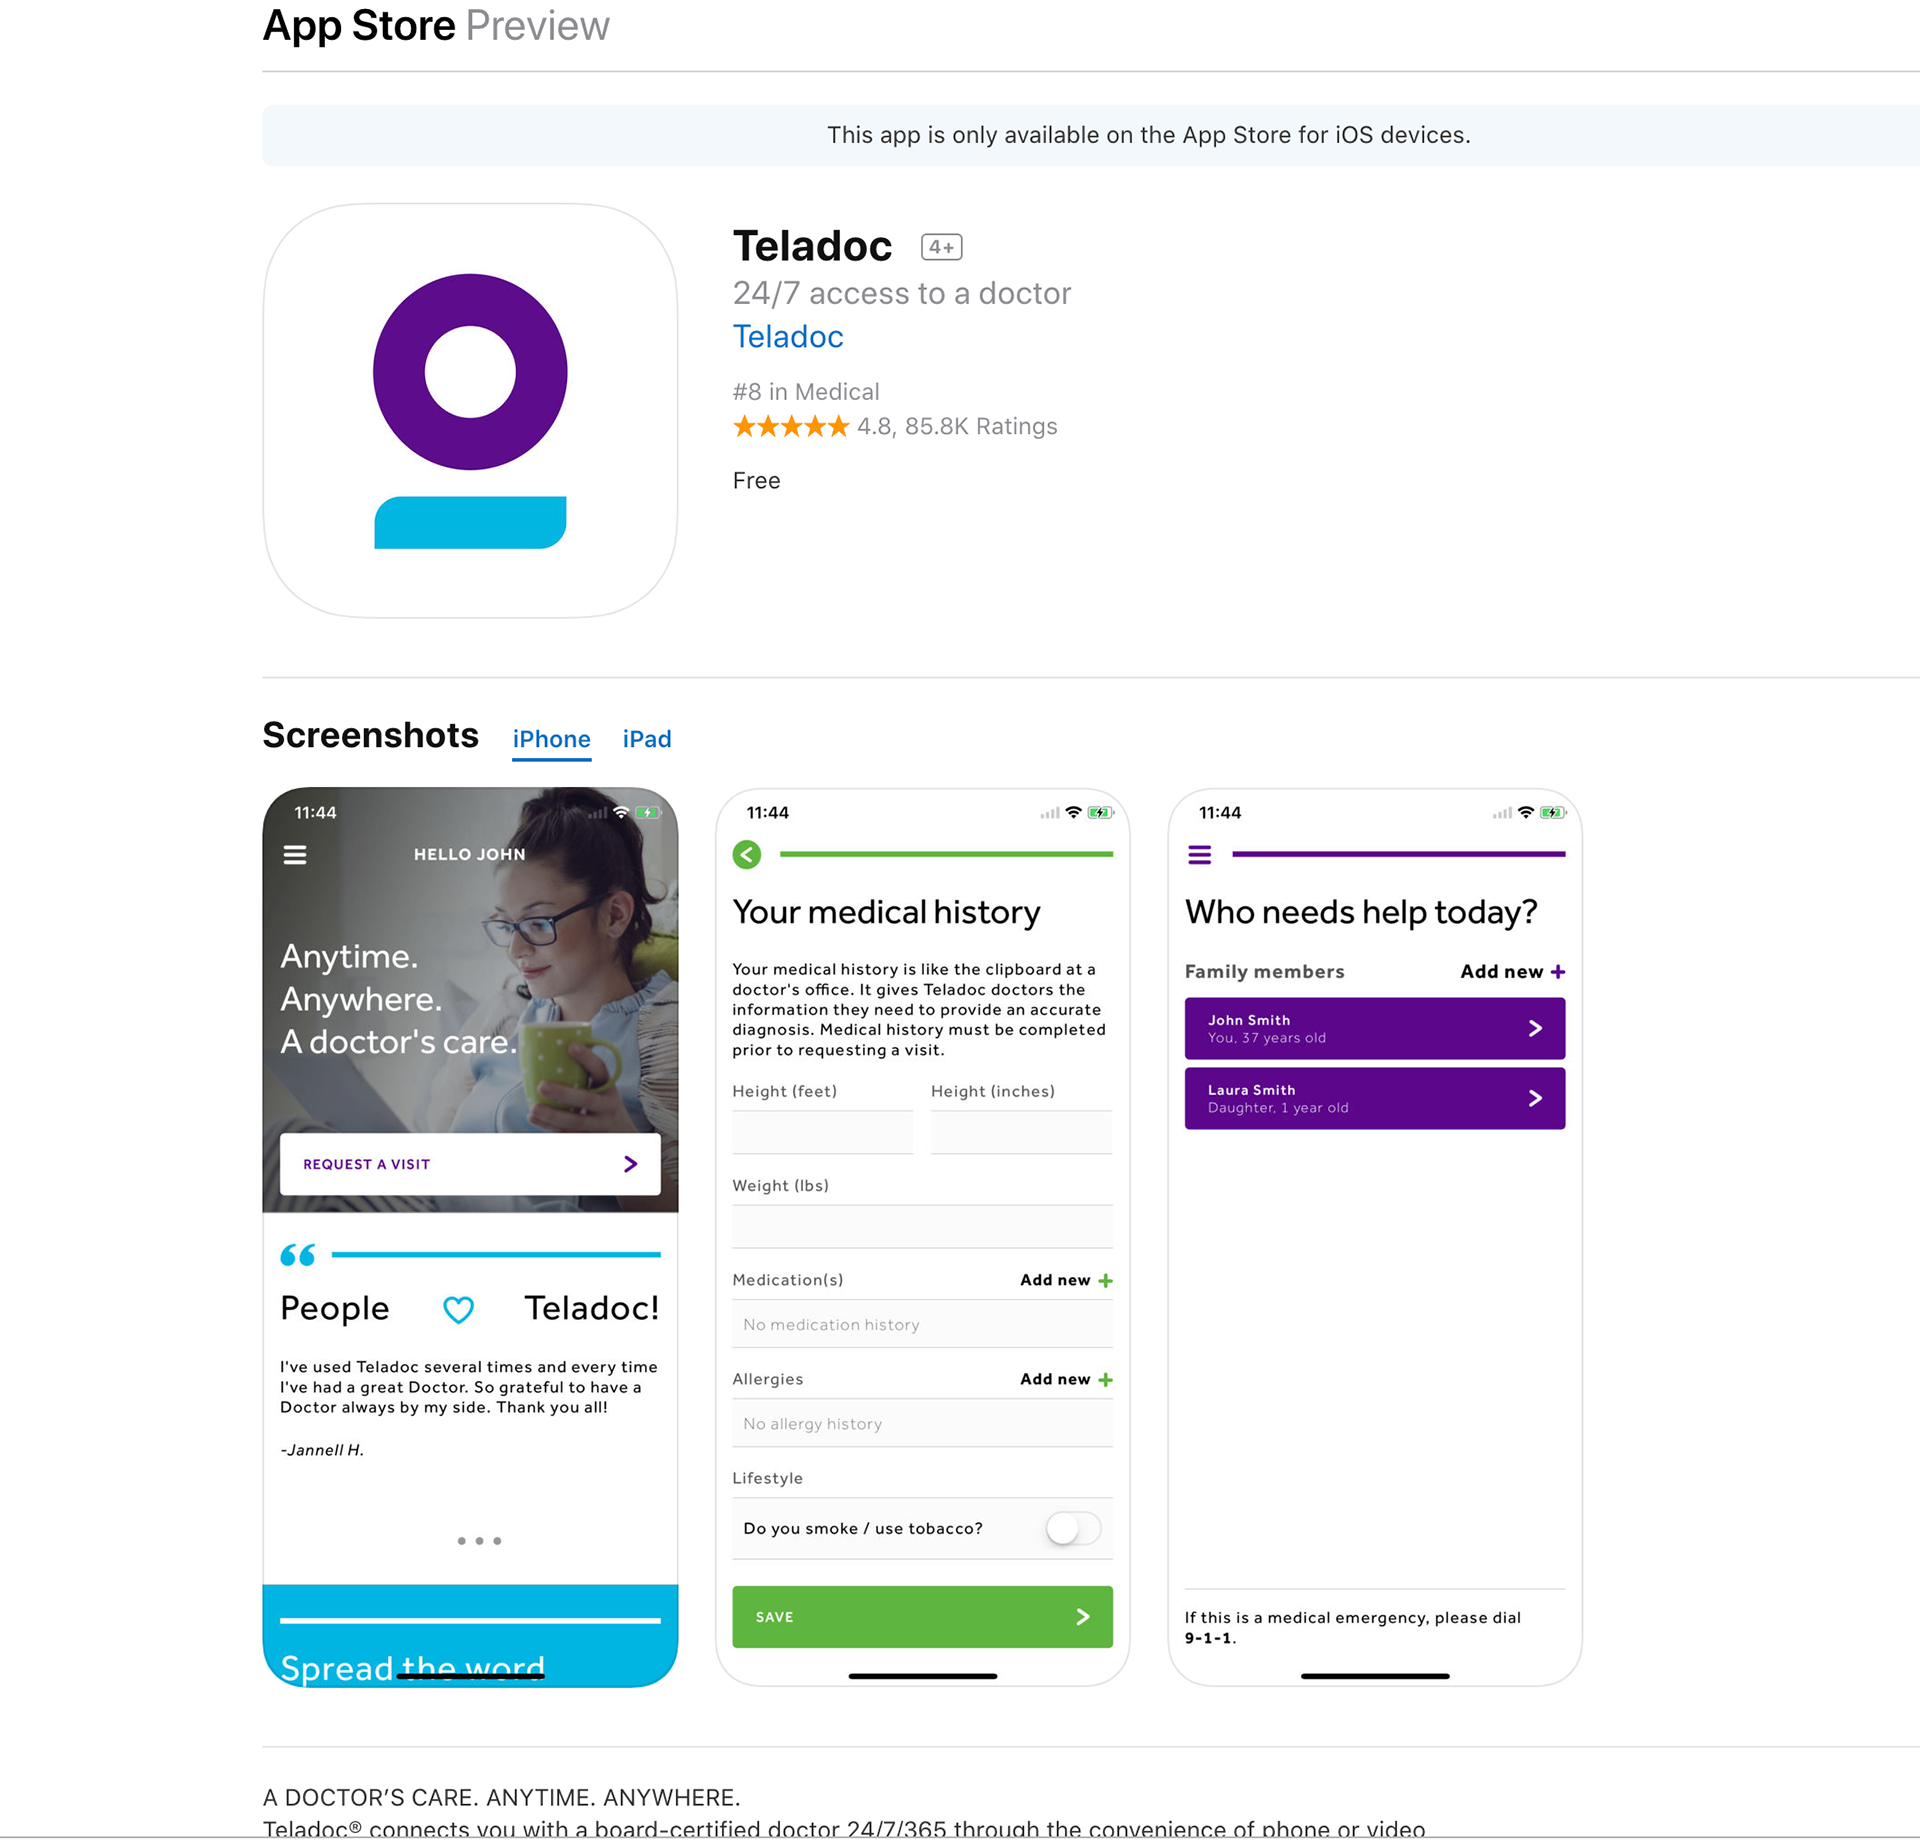Open hamburger menu in HELLO JOHN screenshot
1920x1840 pixels.
[295, 855]
